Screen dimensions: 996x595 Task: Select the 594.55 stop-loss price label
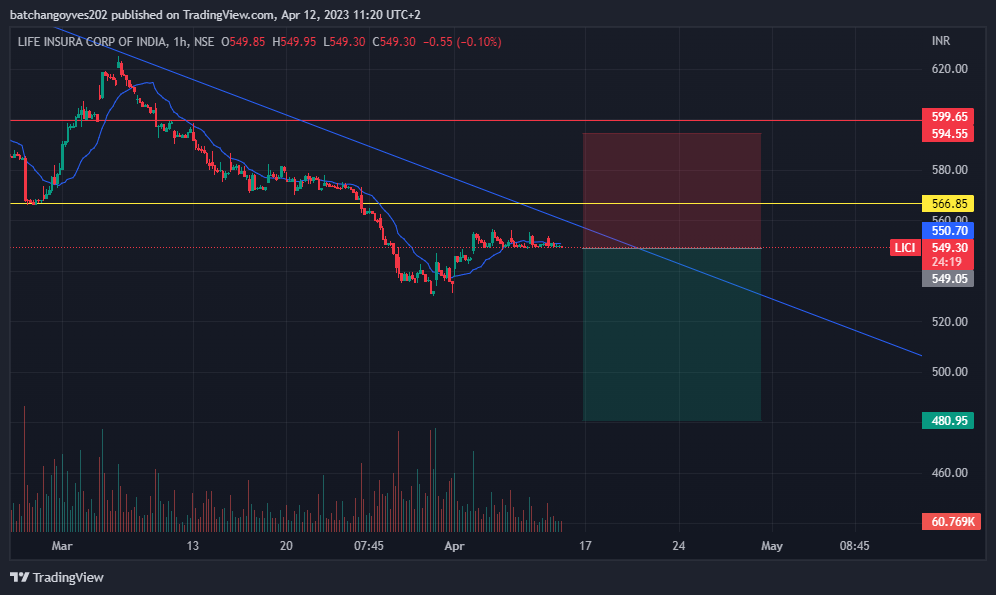948,133
